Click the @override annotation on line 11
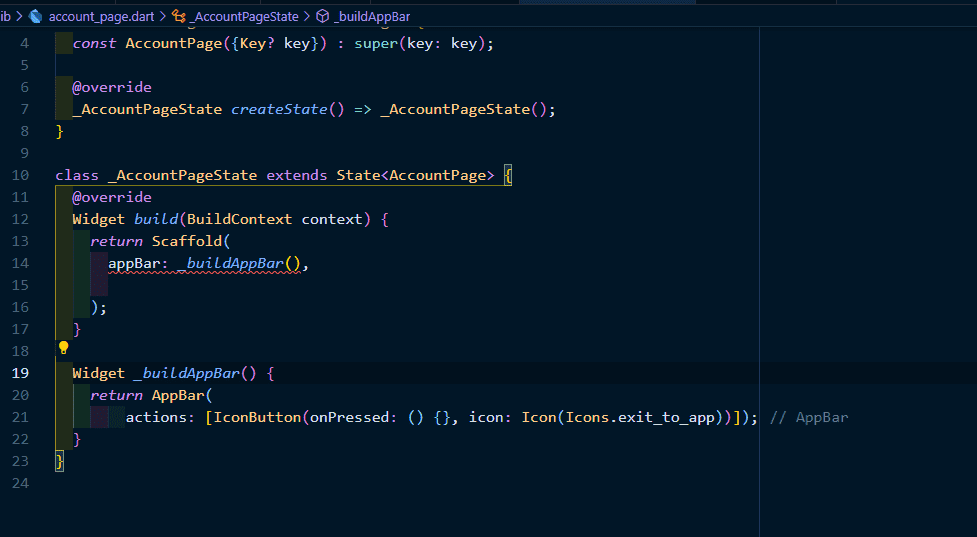This screenshot has height=537, width=977. tap(112, 197)
